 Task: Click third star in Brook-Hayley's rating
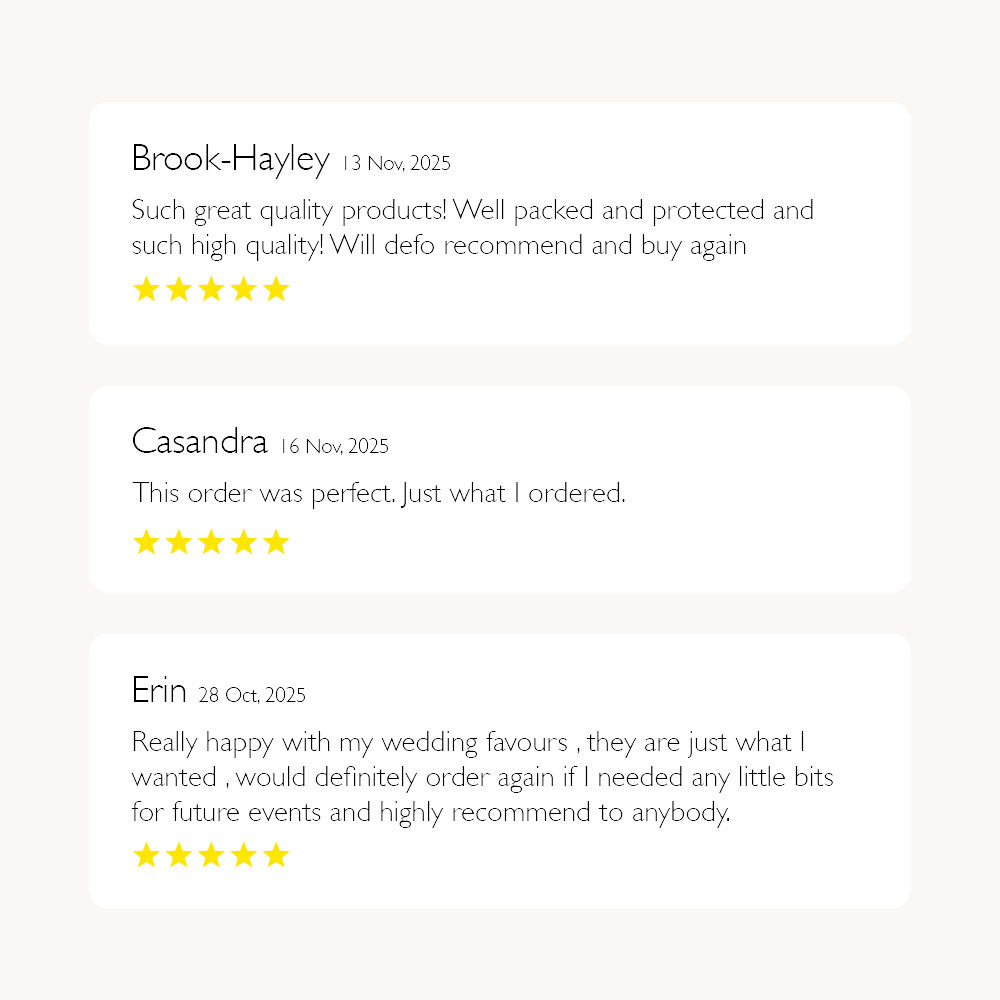click(x=211, y=290)
